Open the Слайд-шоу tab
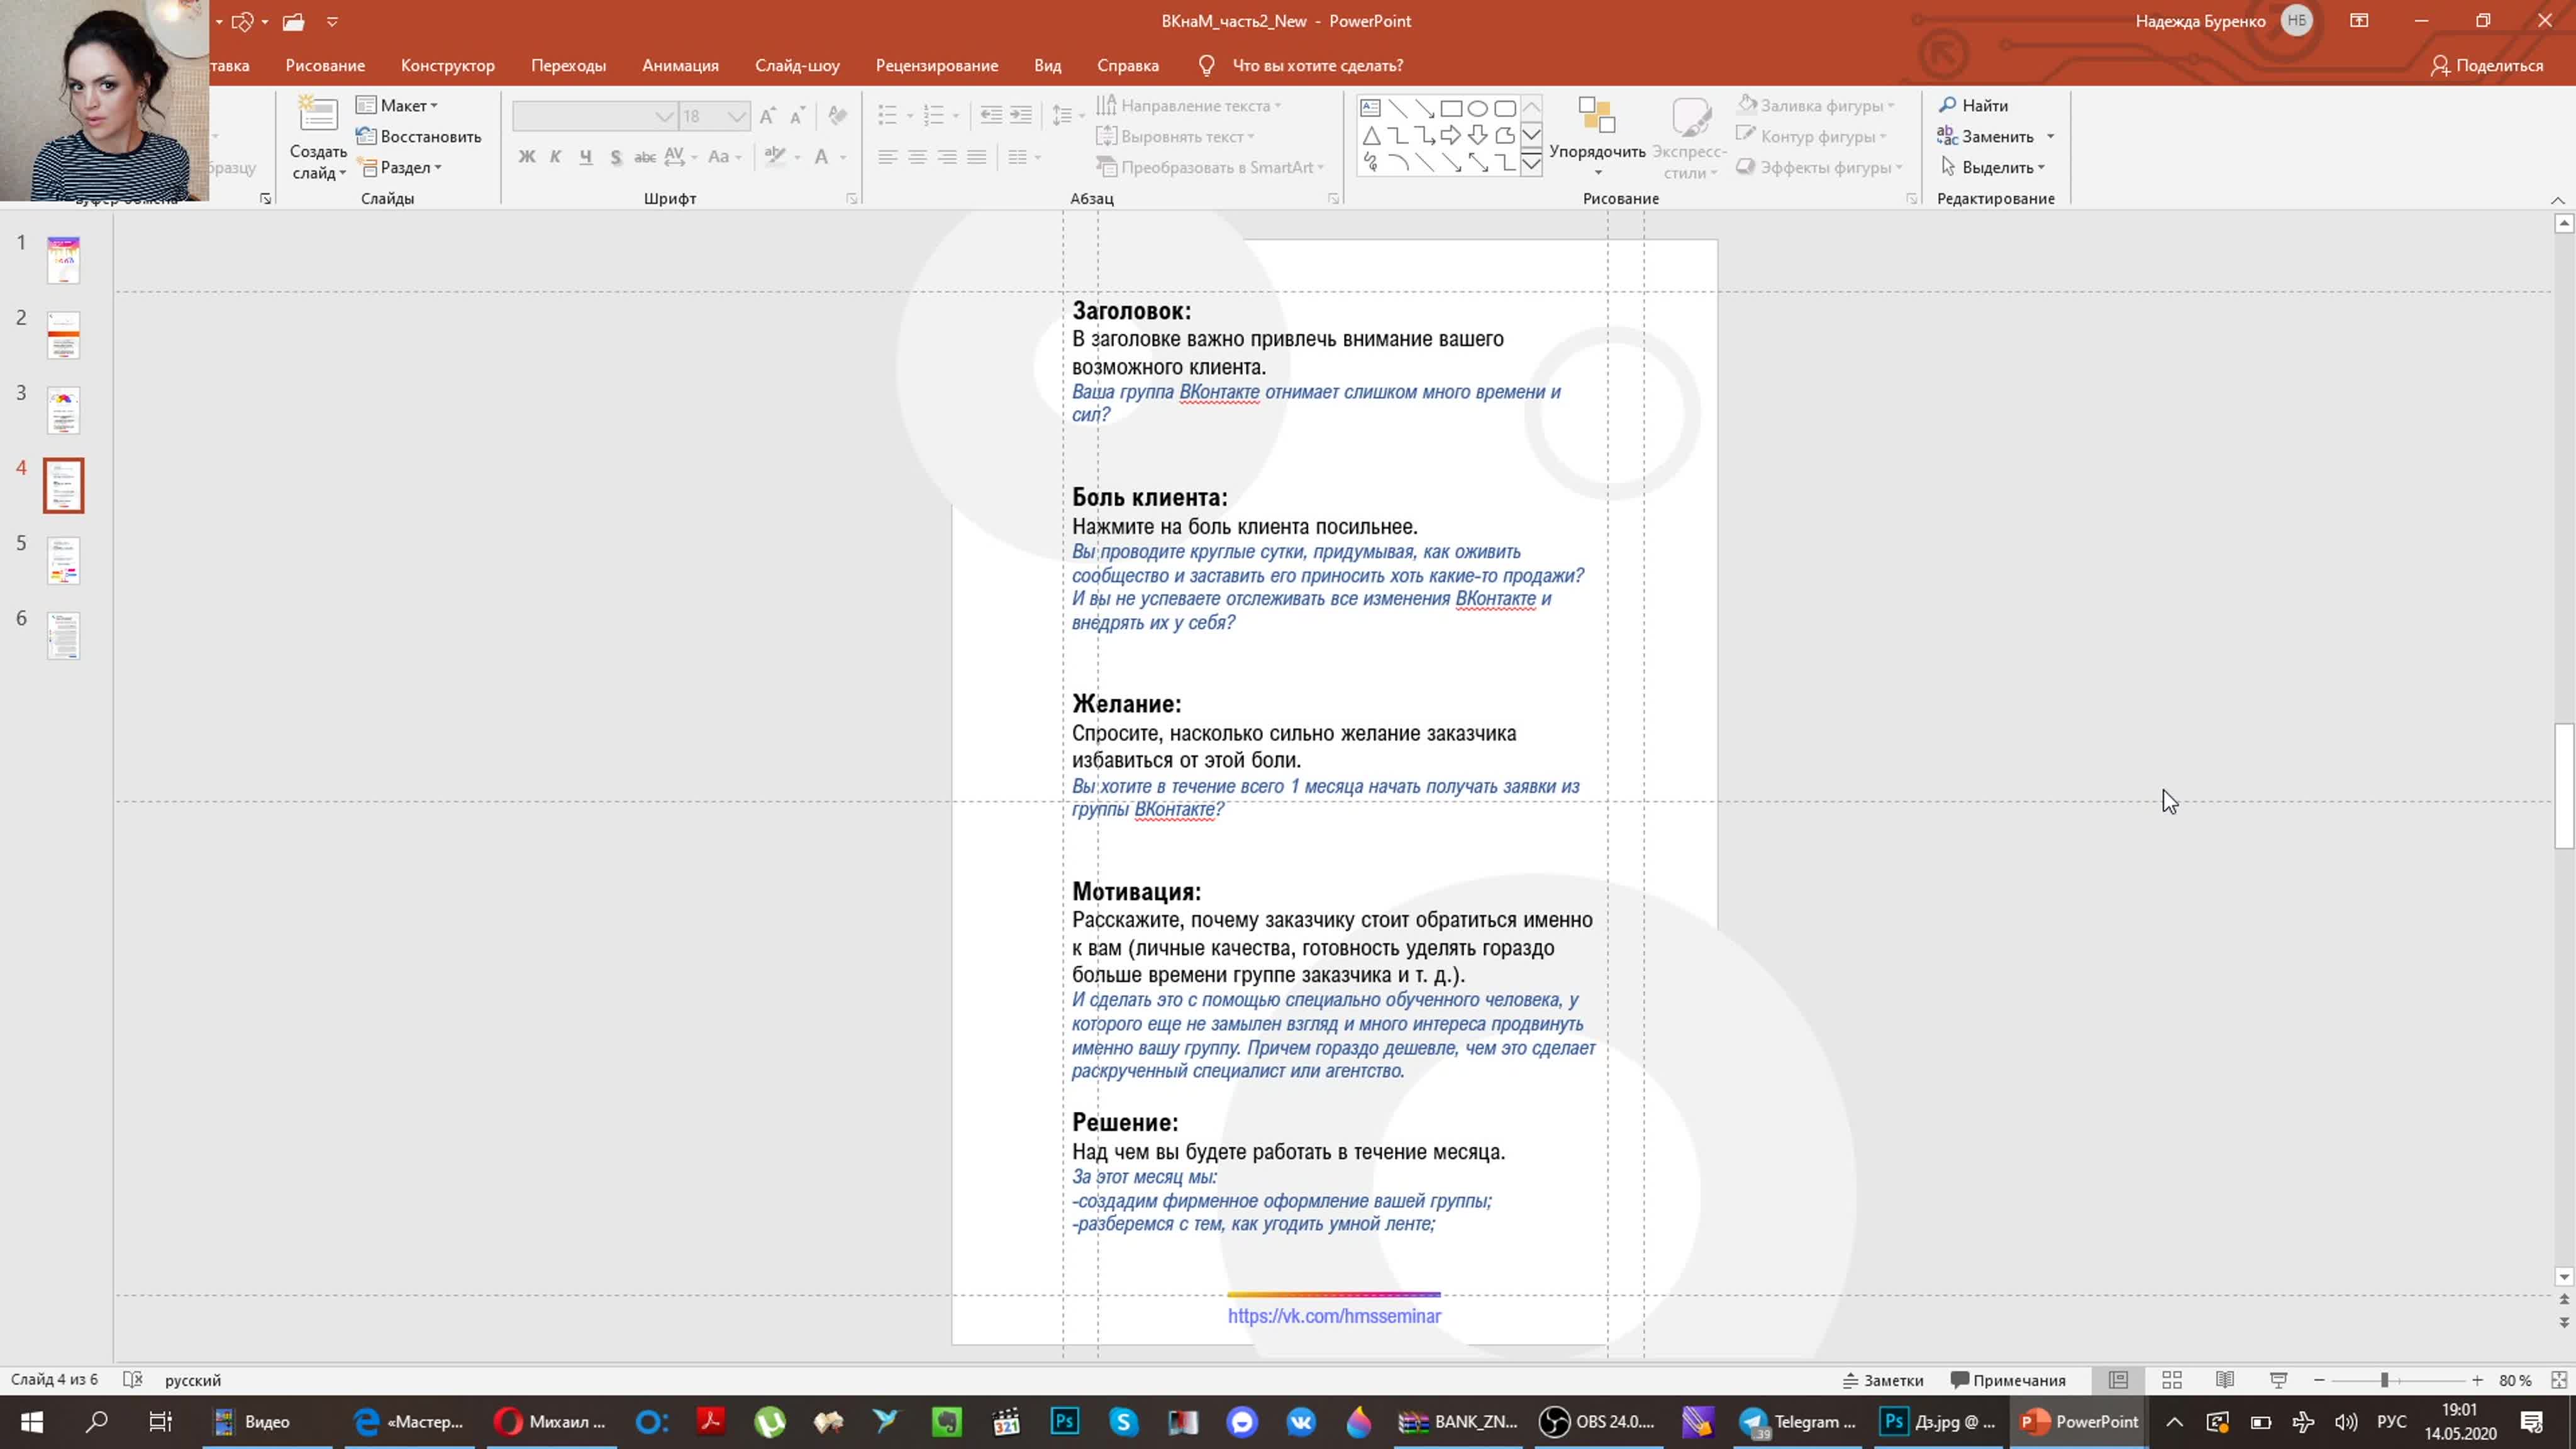Viewport: 2576px width, 1449px height. tap(797, 65)
